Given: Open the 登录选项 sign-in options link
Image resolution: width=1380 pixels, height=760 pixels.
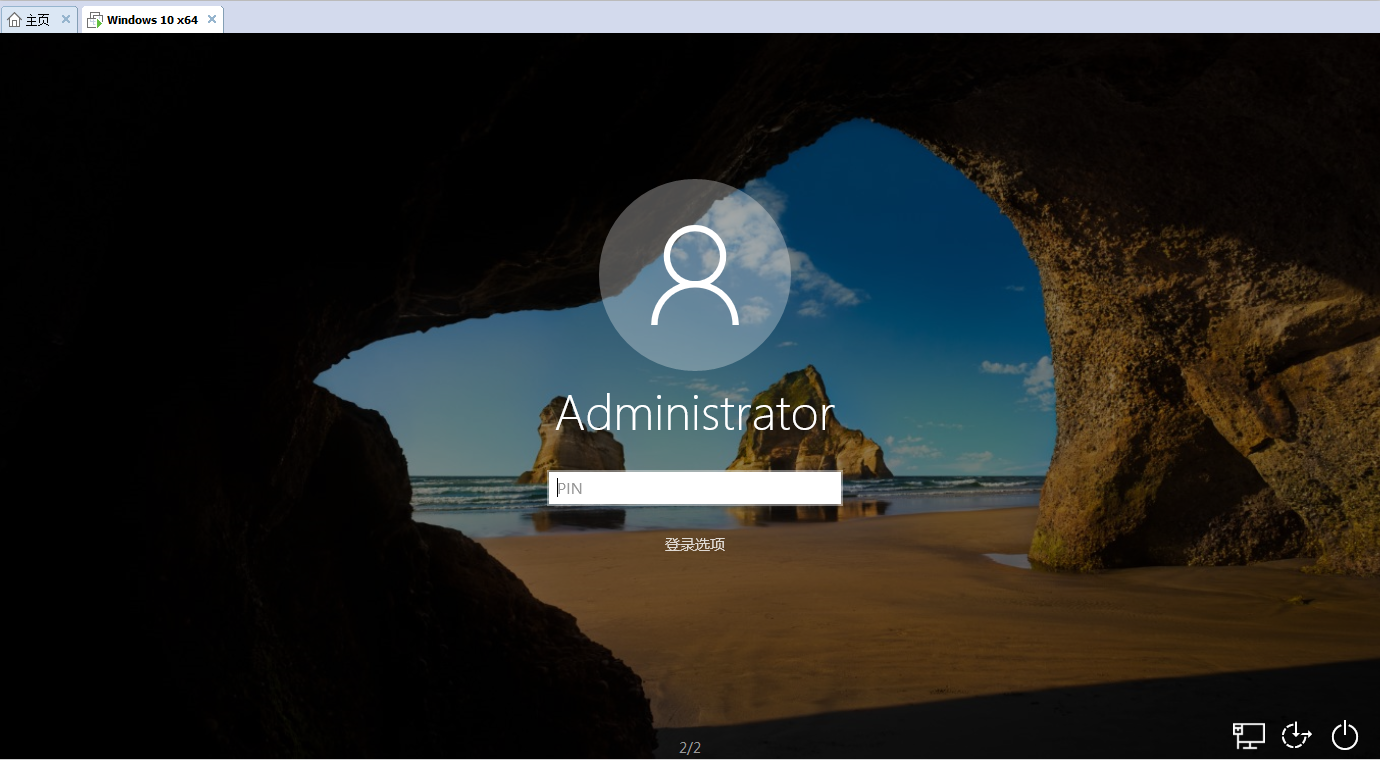Looking at the screenshot, I should pyautogui.click(x=694, y=544).
